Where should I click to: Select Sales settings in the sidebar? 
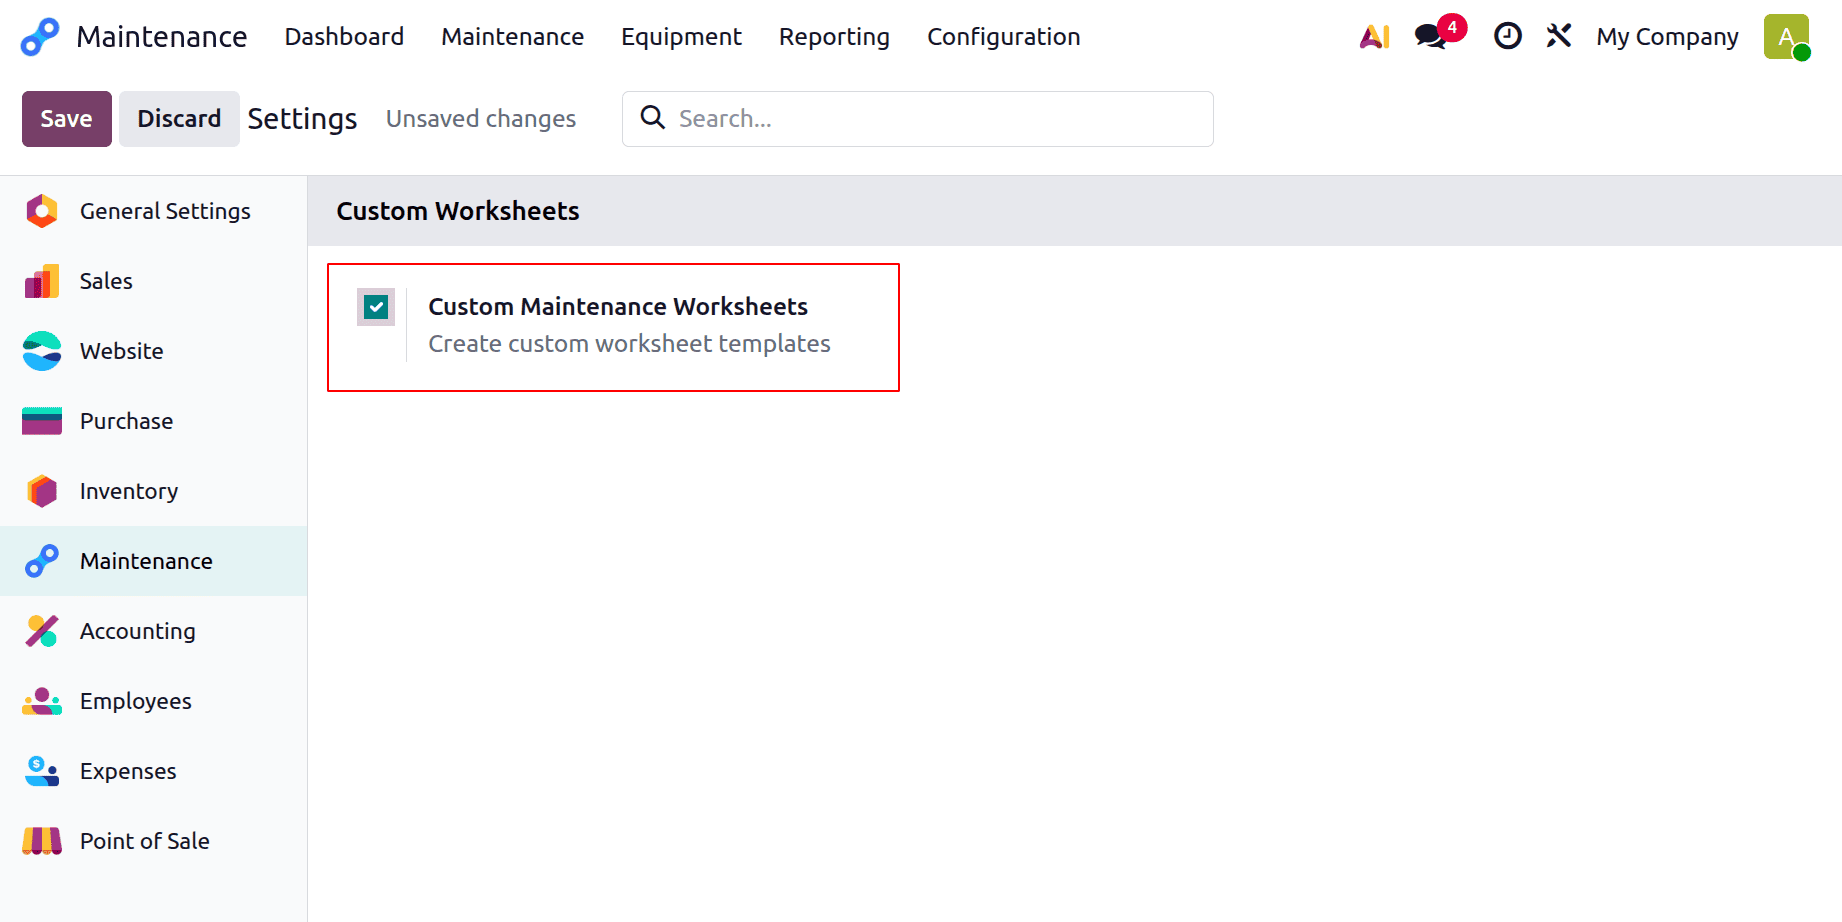(153, 281)
